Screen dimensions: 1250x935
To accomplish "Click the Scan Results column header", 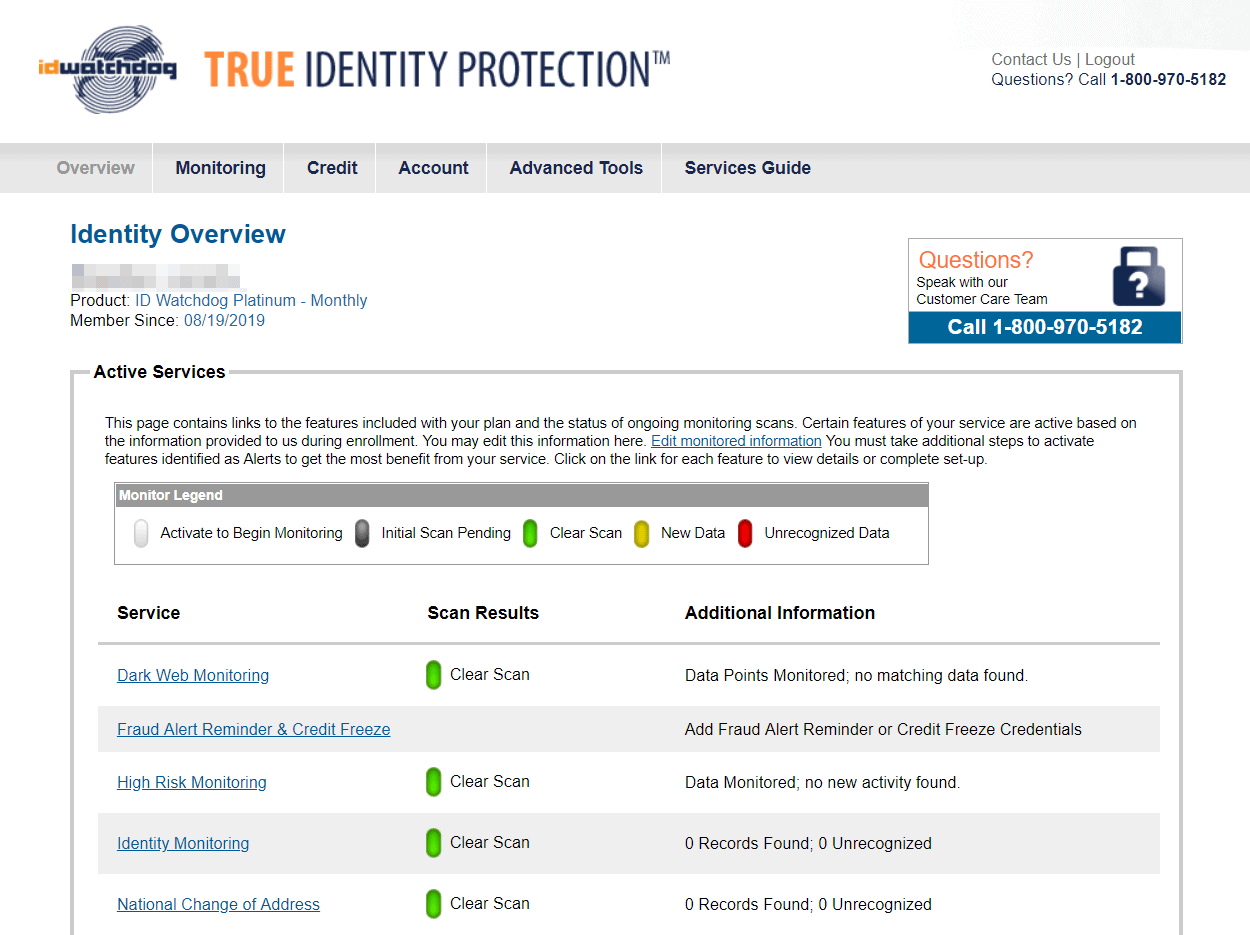I will [x=483, y=613].
